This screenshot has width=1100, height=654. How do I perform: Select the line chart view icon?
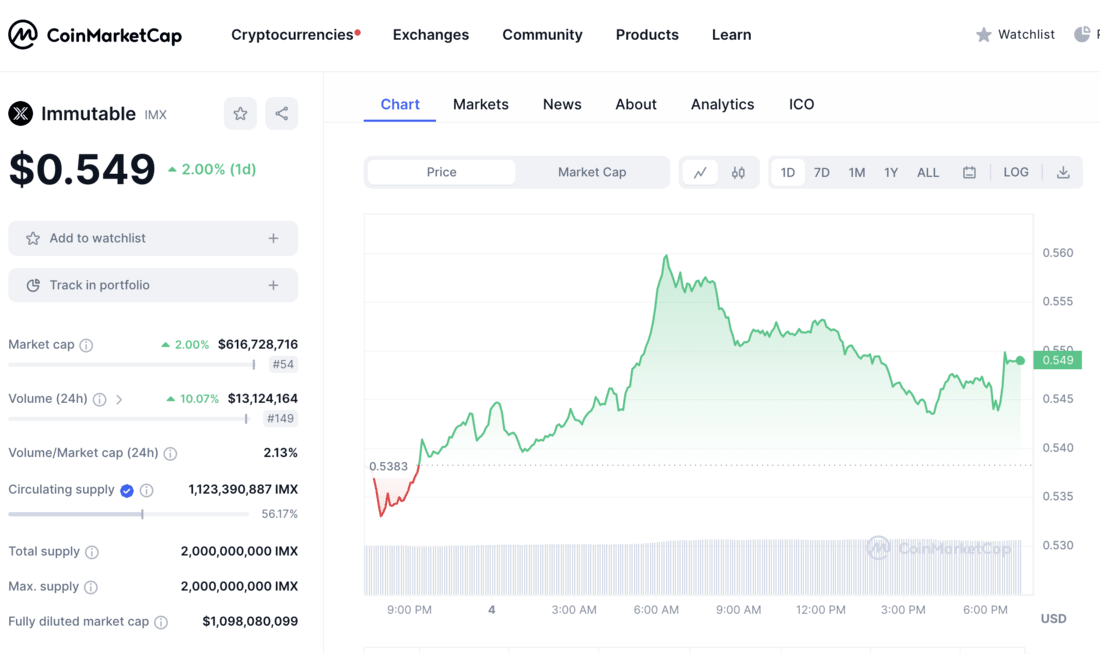pos(700,173)
